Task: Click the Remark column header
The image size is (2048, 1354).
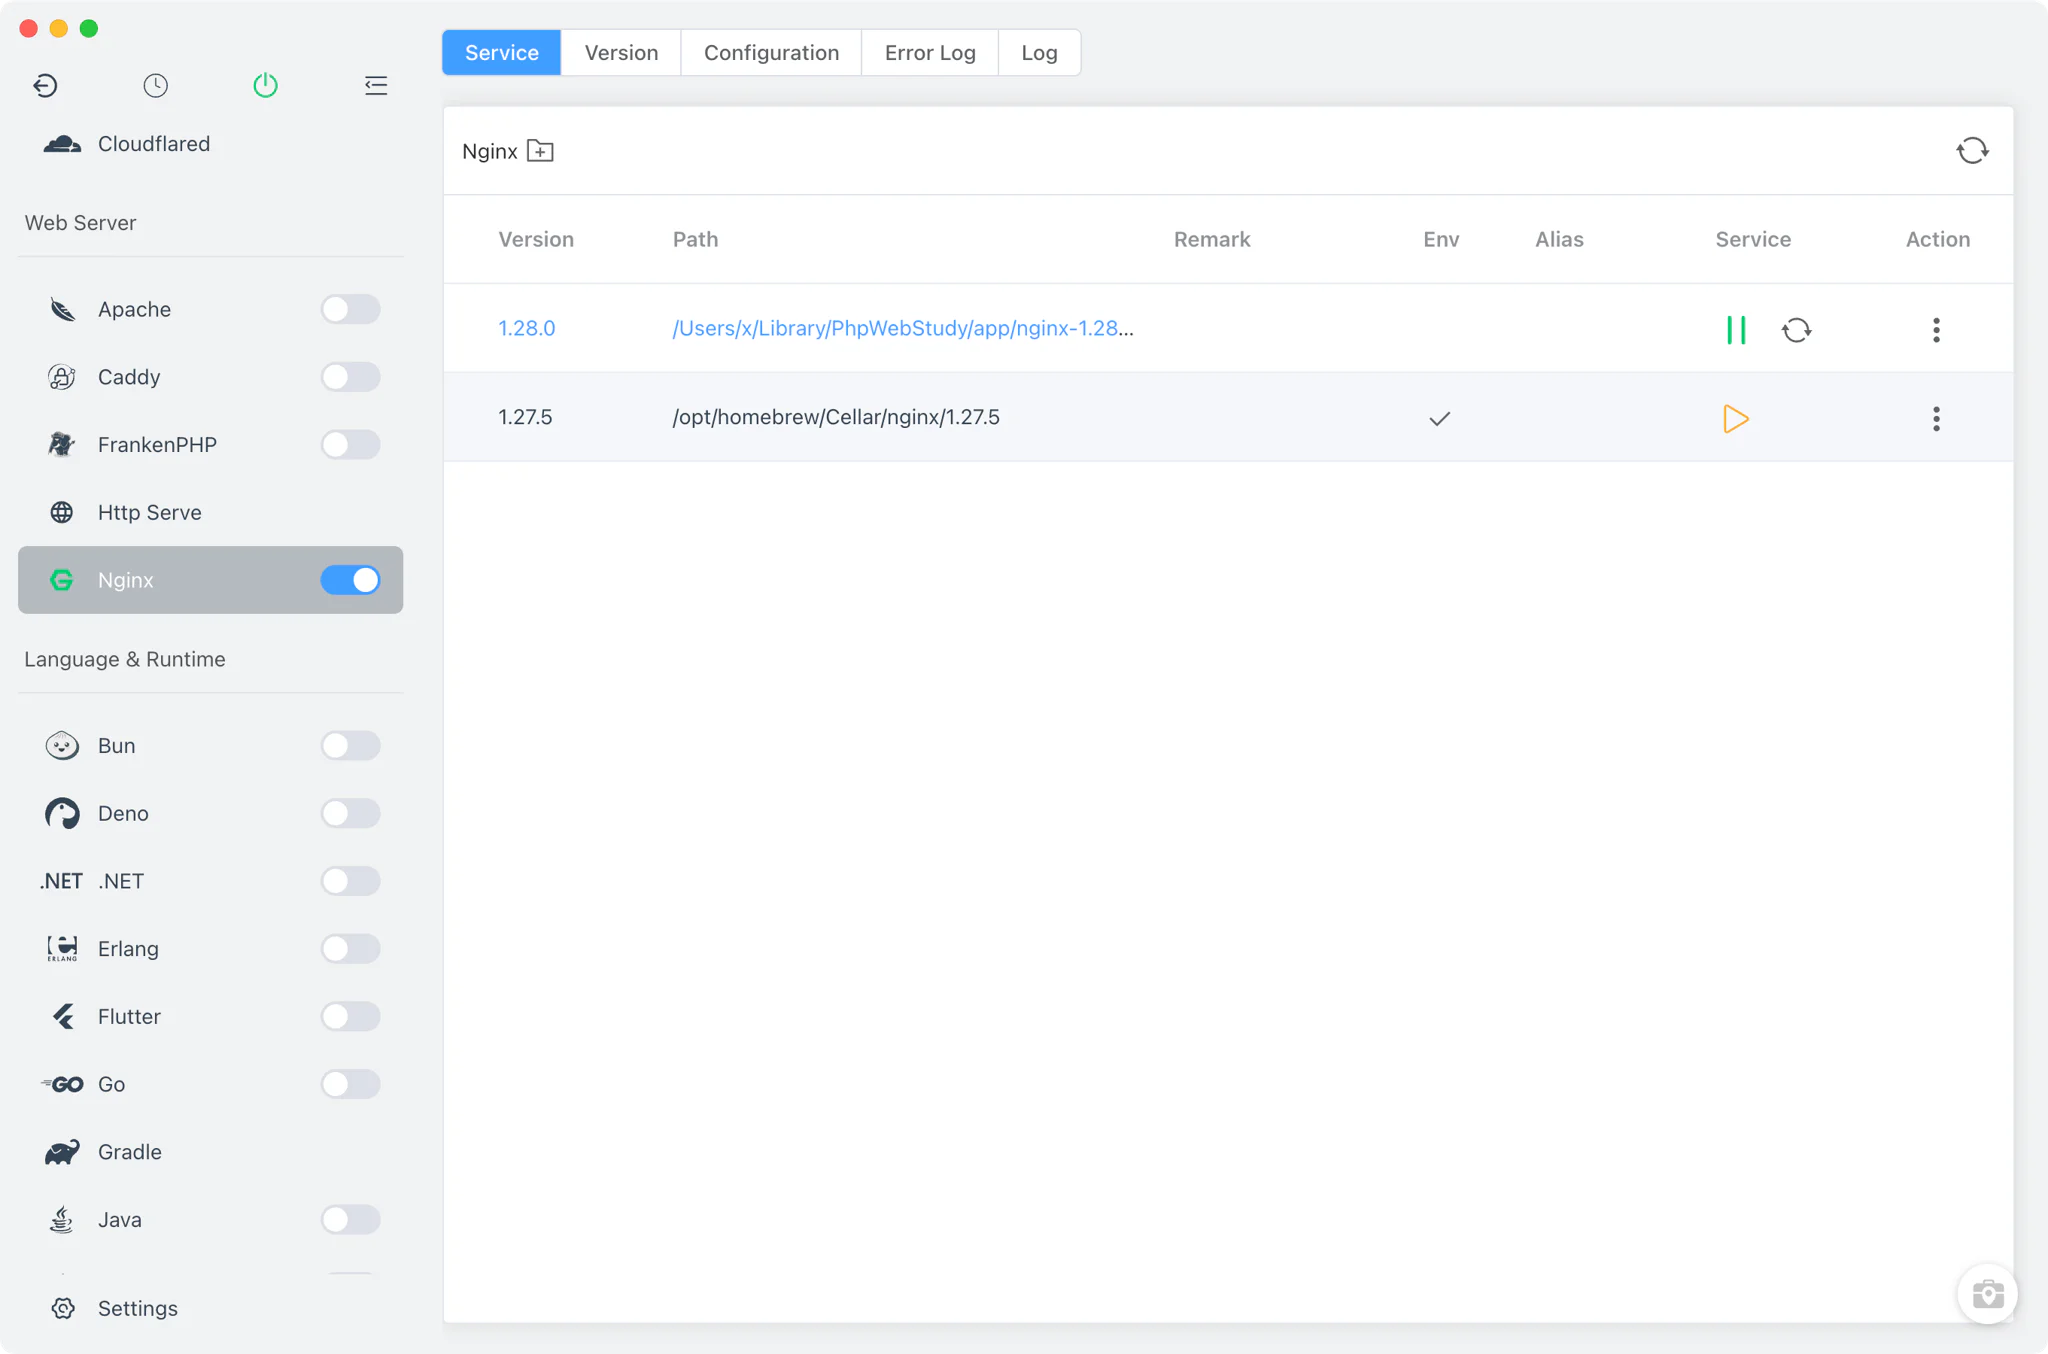Action: click(x=1212, y=239)
